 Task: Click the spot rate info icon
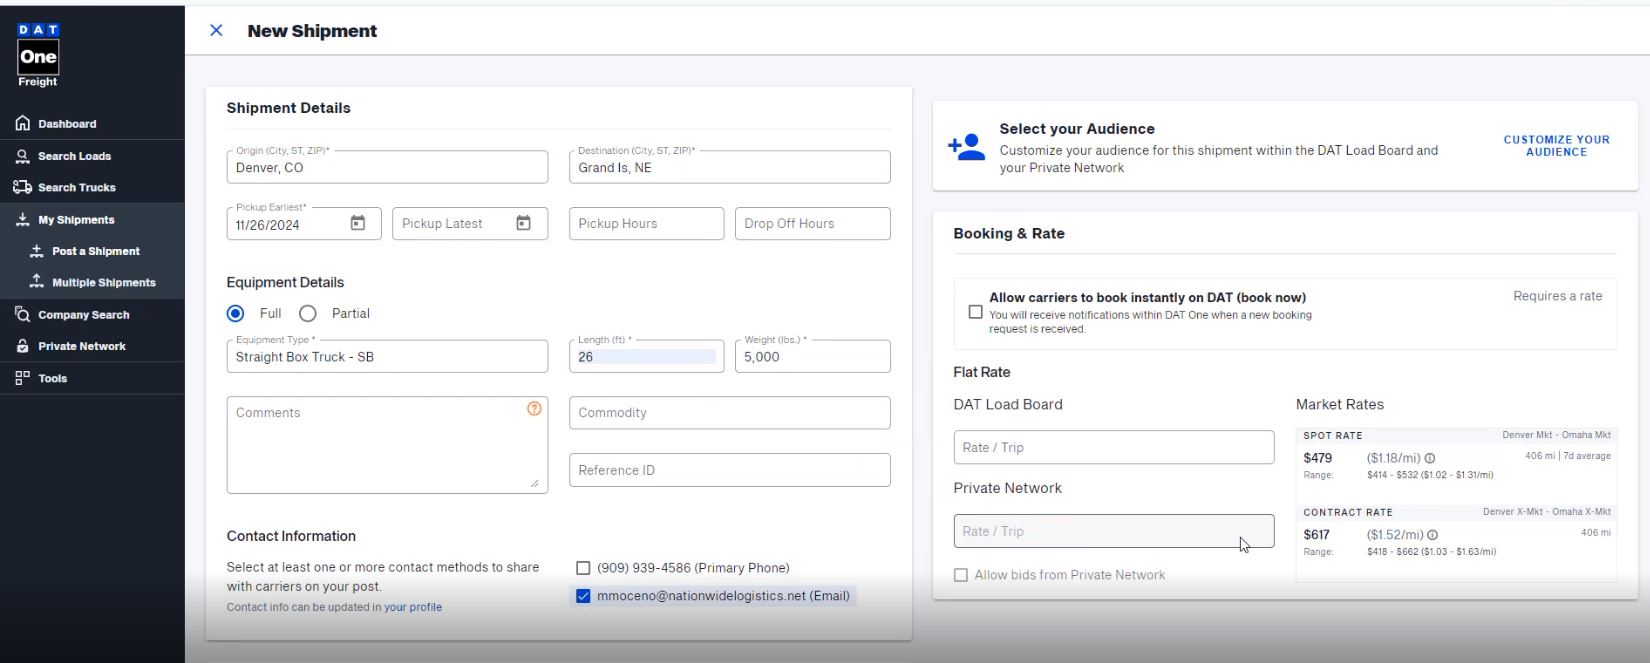1430,458
